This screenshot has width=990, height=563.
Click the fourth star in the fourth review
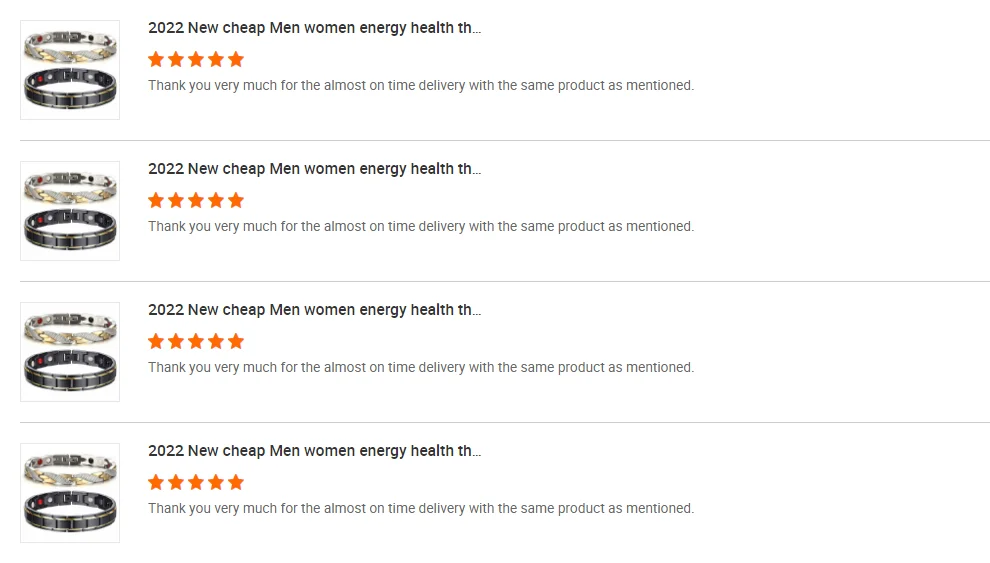point(216,482)
